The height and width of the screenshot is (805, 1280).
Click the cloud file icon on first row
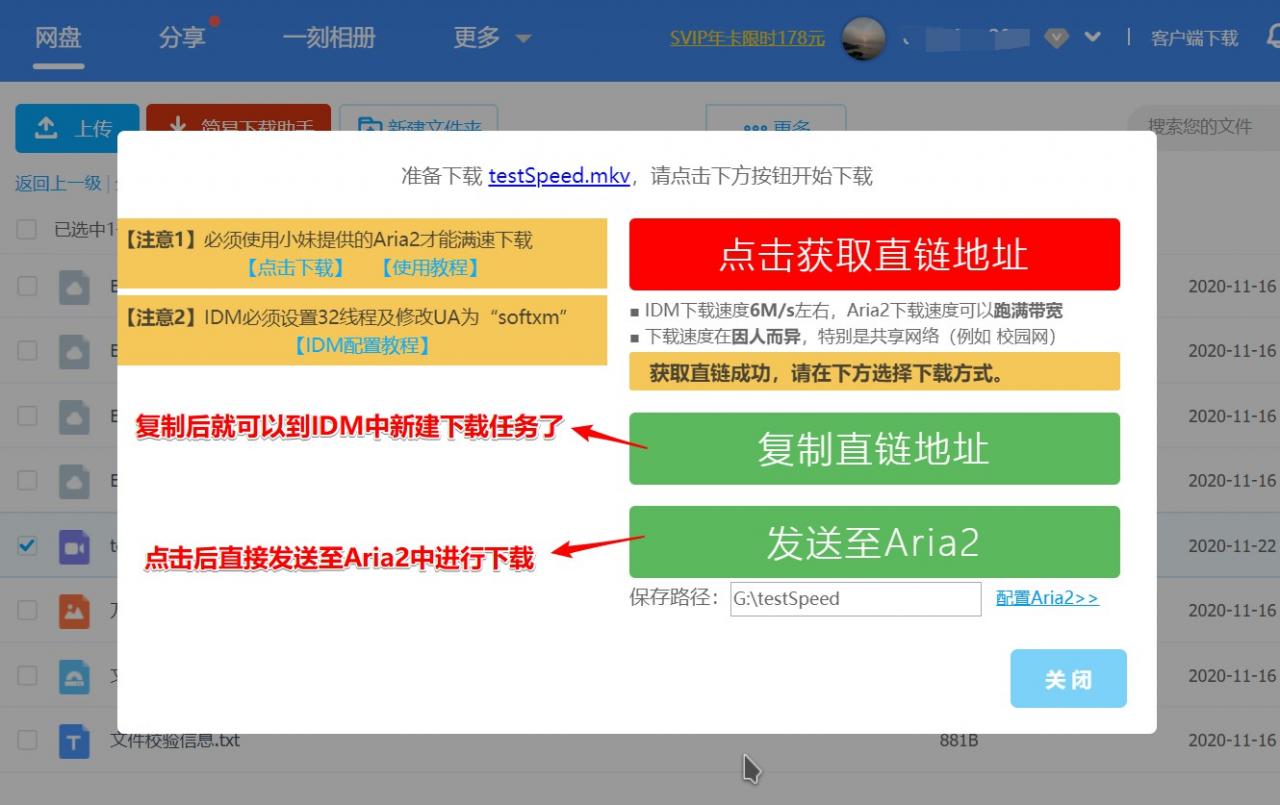click(x=72, y=285)
